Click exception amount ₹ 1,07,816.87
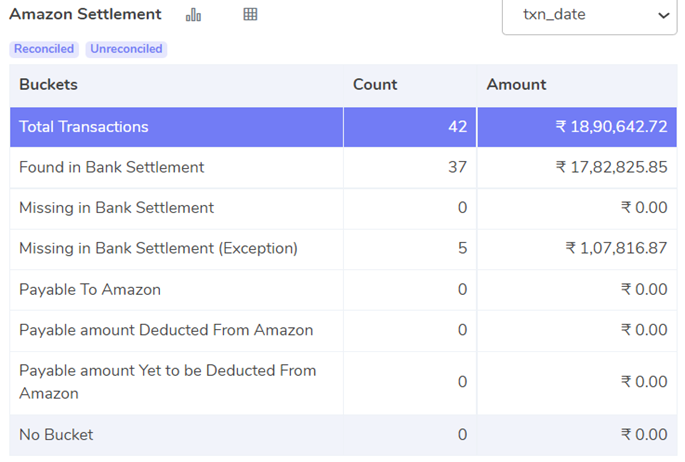 tap(616, 248)
